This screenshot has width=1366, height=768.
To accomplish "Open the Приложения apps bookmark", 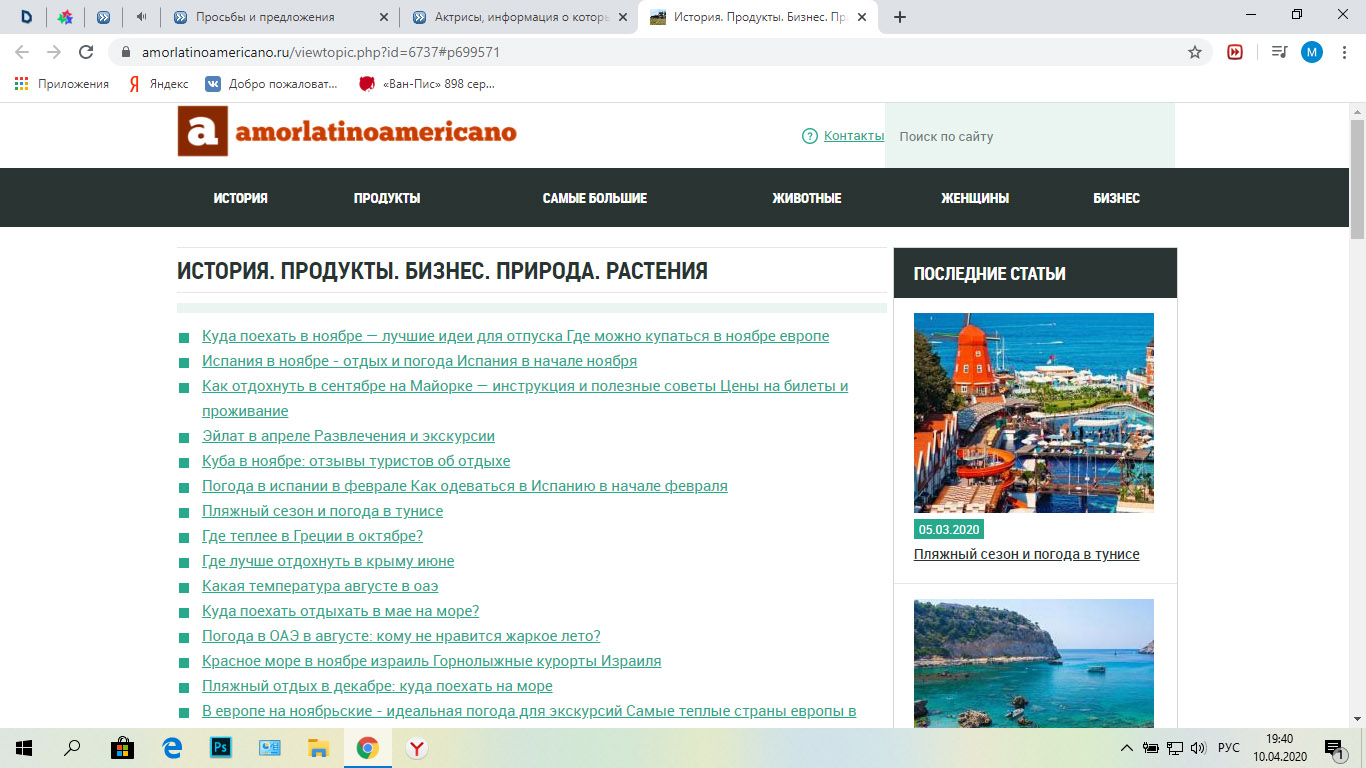I will pyautogui.click(x=62, y=84).
